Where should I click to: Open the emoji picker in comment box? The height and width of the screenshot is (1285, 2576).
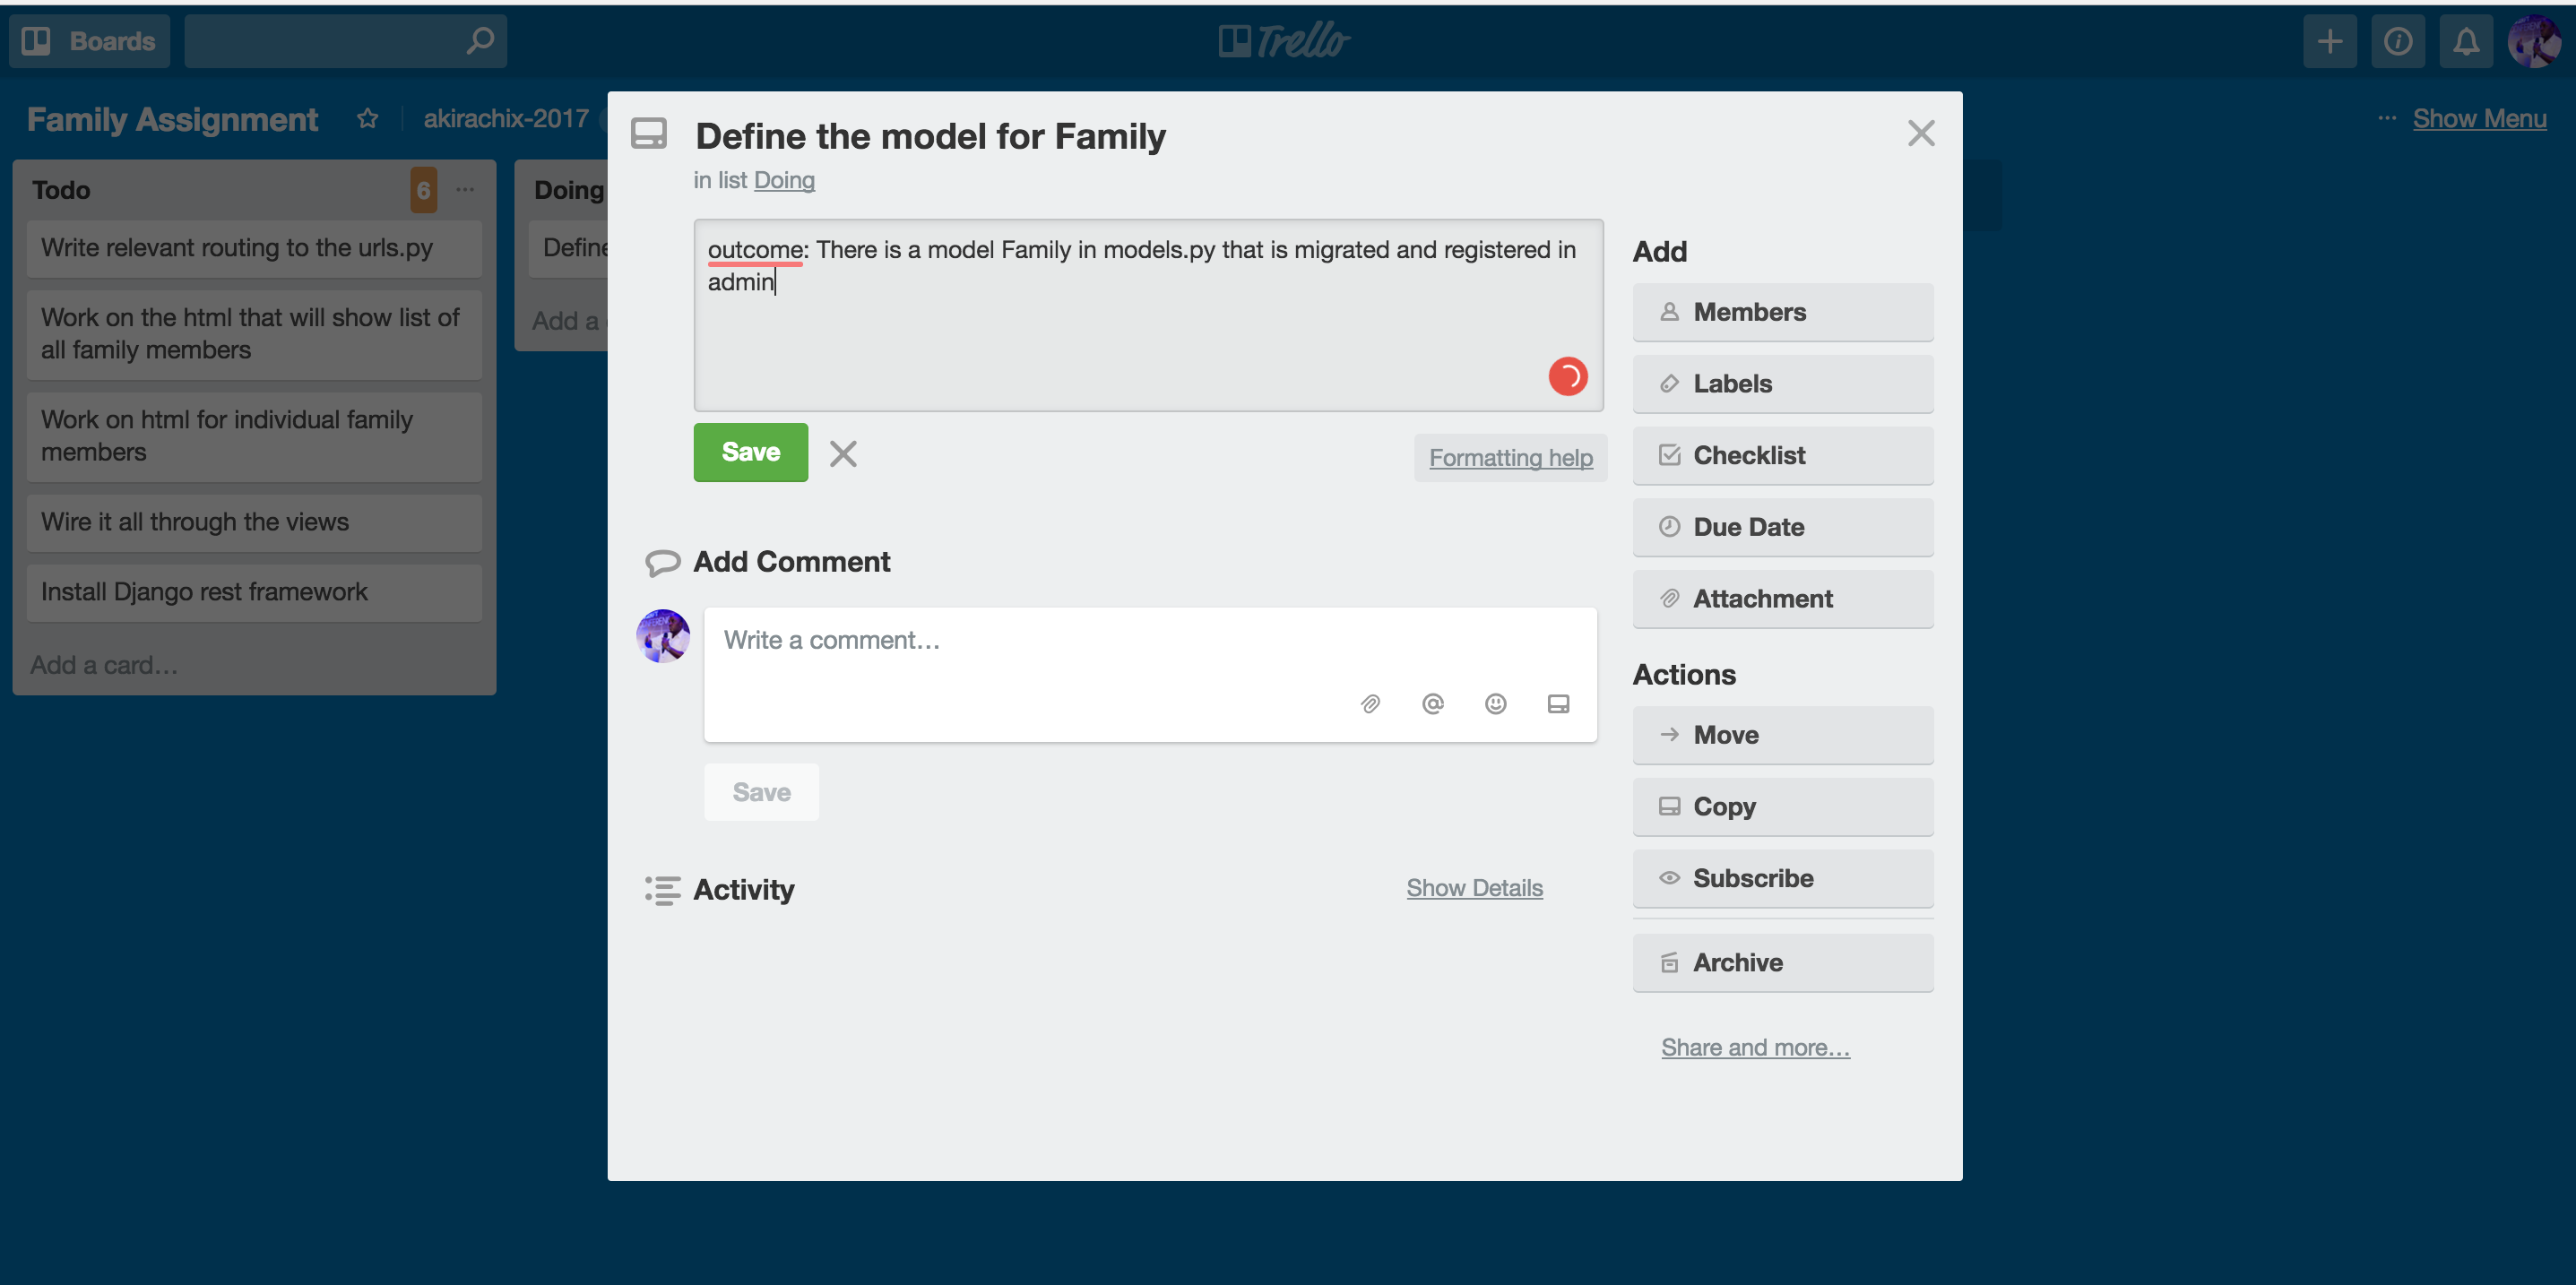[1496, 704]
